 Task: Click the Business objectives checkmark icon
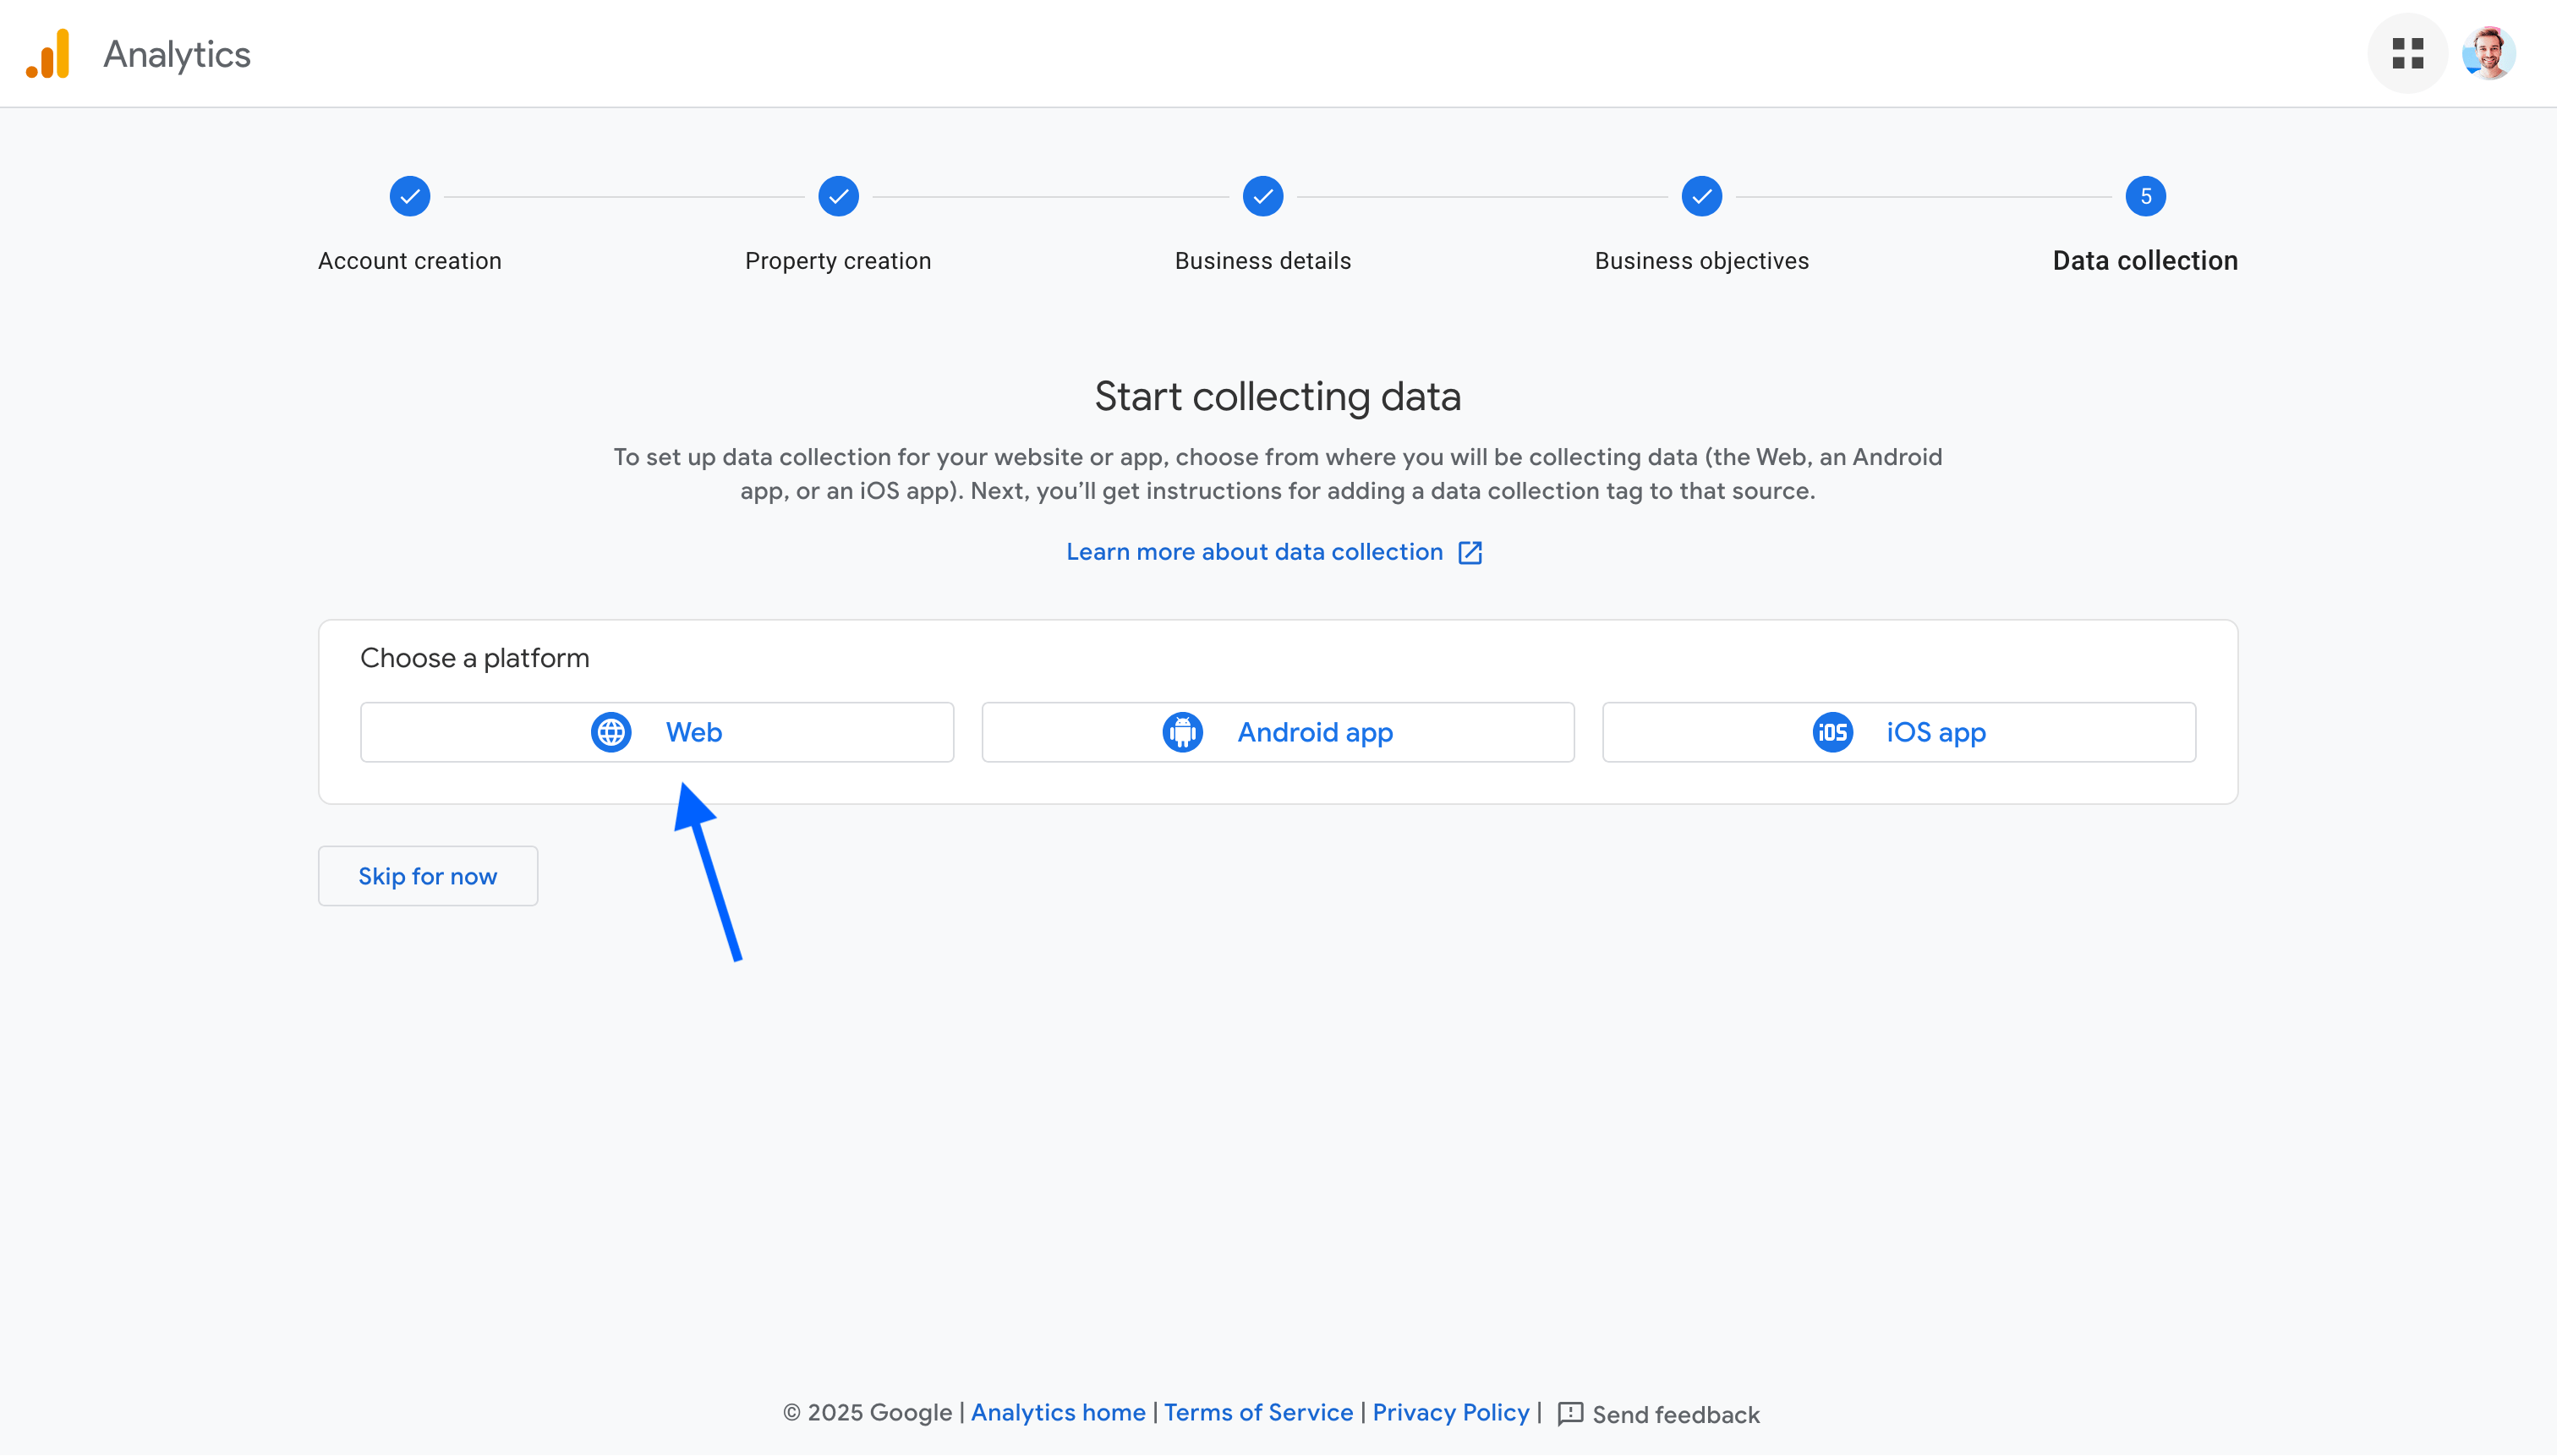[x=1702, y=195]
